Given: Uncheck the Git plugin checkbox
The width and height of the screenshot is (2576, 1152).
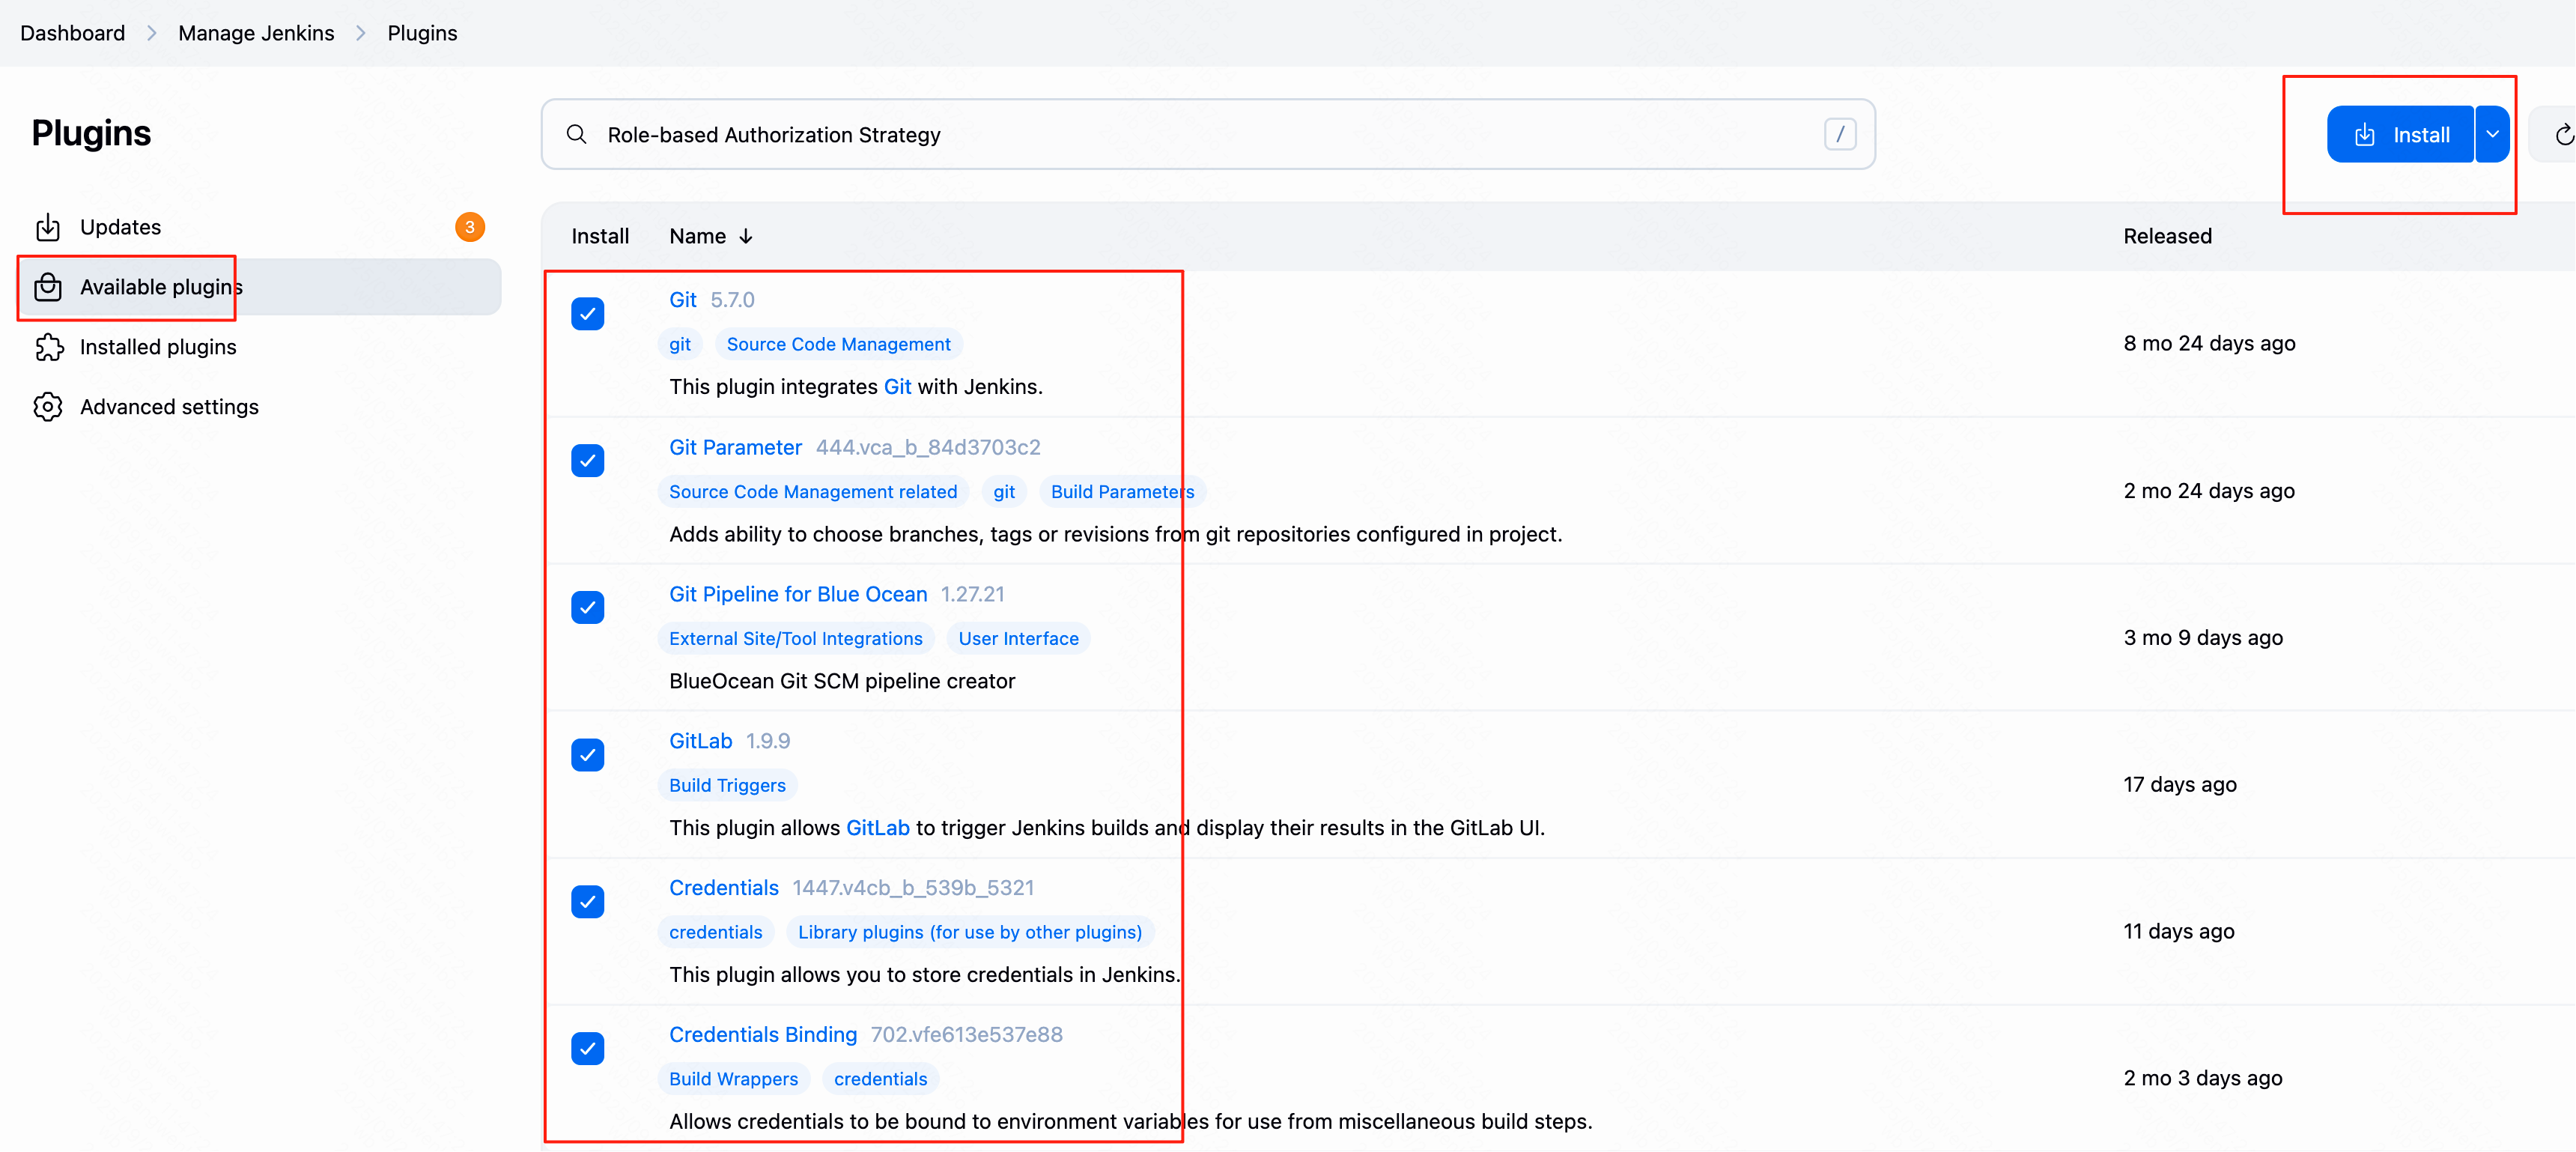Looking at the screenshot, I should tap(588, 314).
